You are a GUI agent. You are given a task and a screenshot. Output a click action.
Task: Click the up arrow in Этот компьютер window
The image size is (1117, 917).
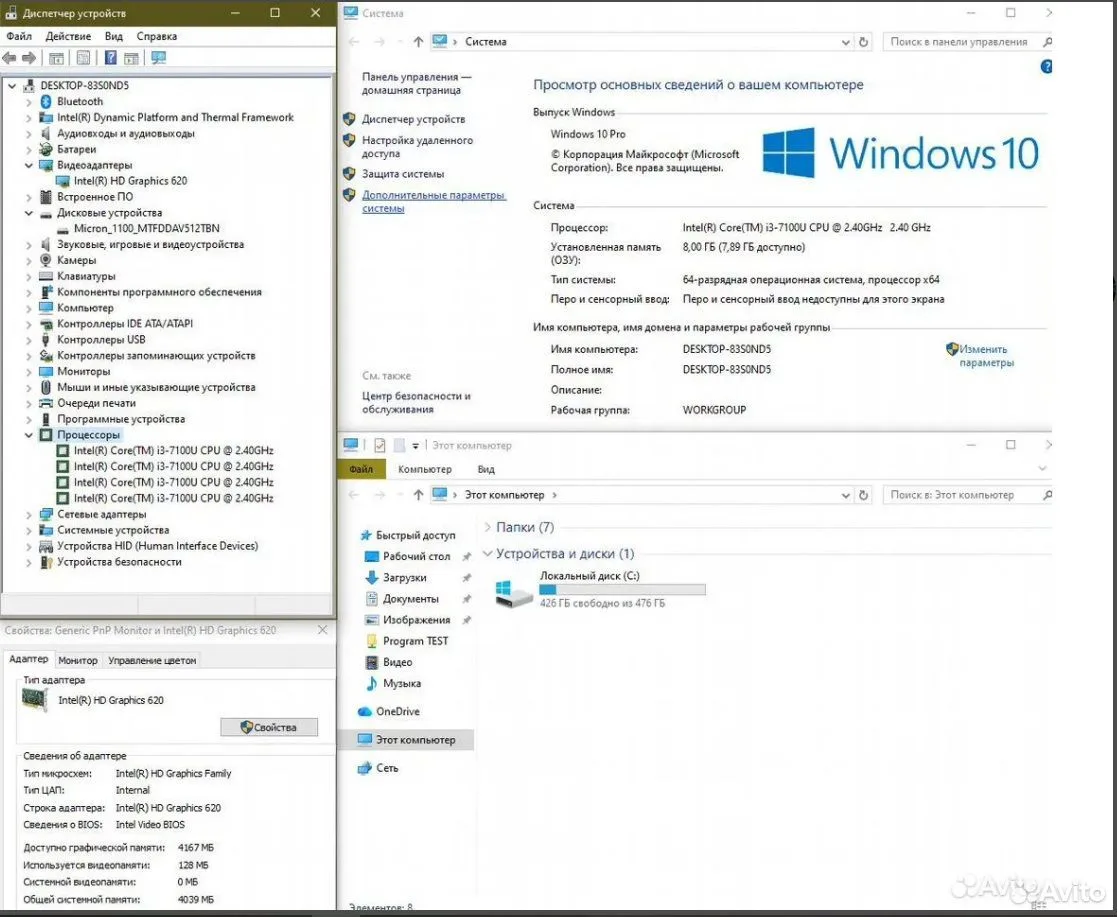[418, 495]
